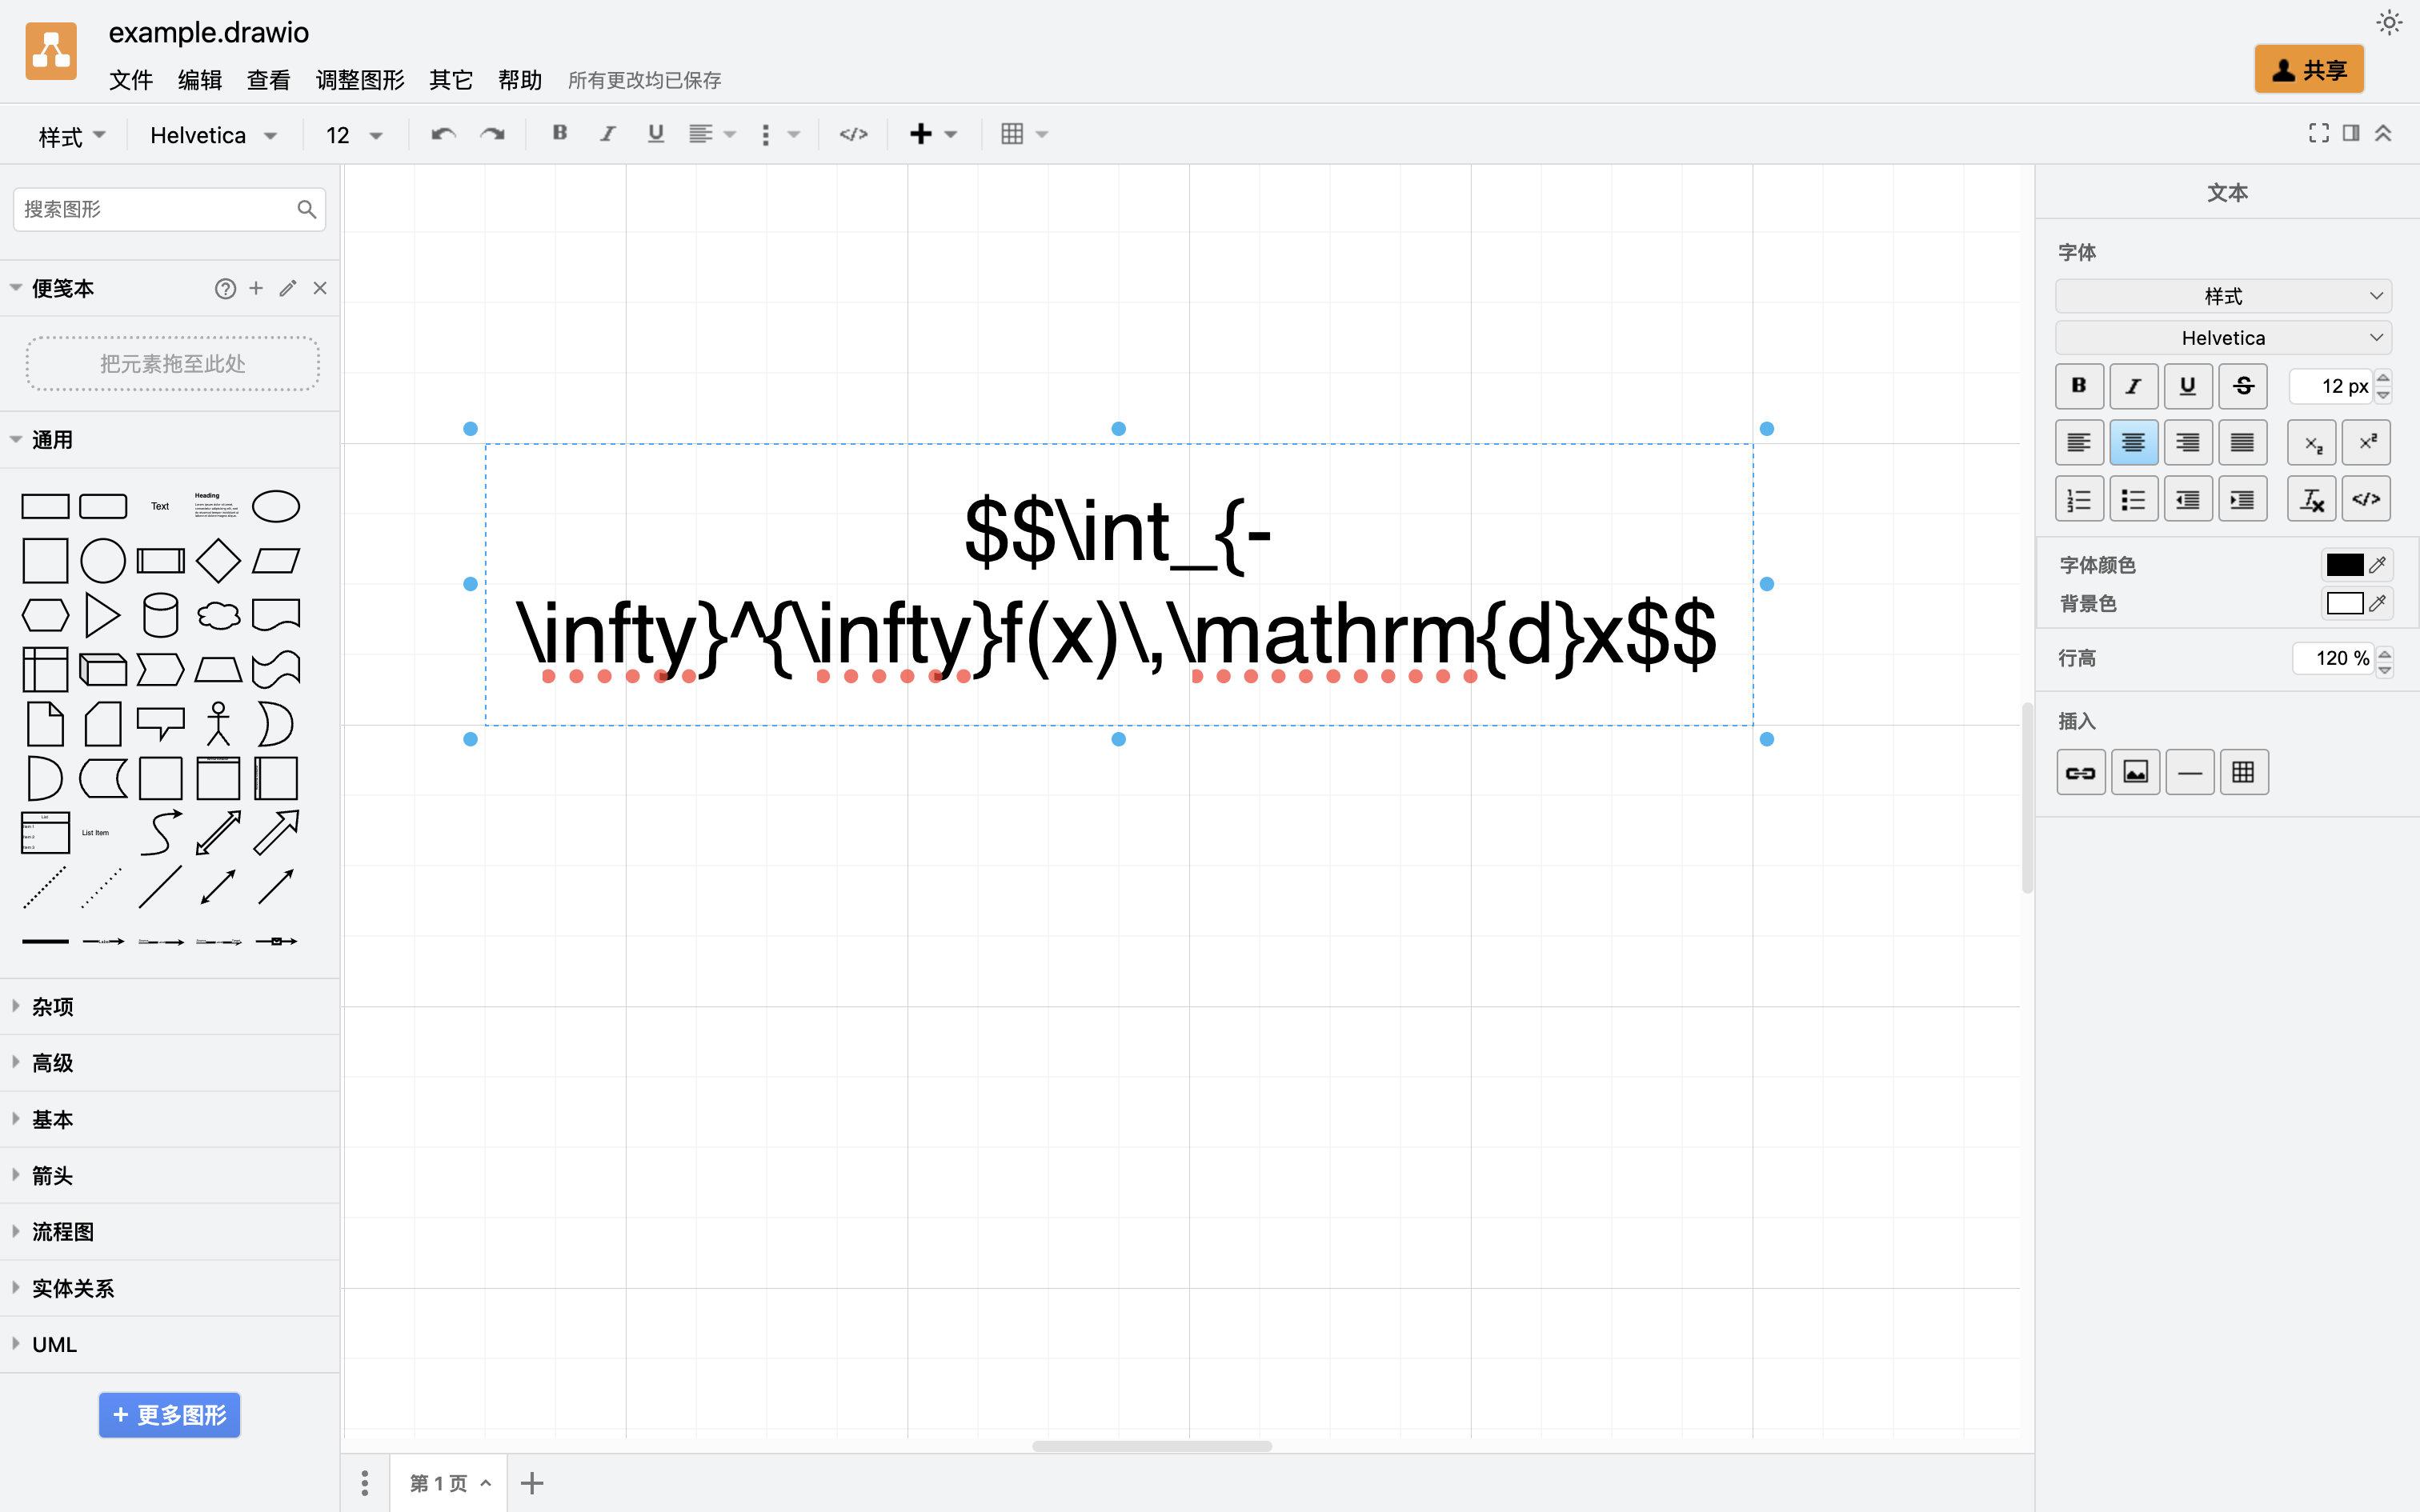Click the 更多图形 button
The image size is (2420, 1512).
pos(169,1415)
